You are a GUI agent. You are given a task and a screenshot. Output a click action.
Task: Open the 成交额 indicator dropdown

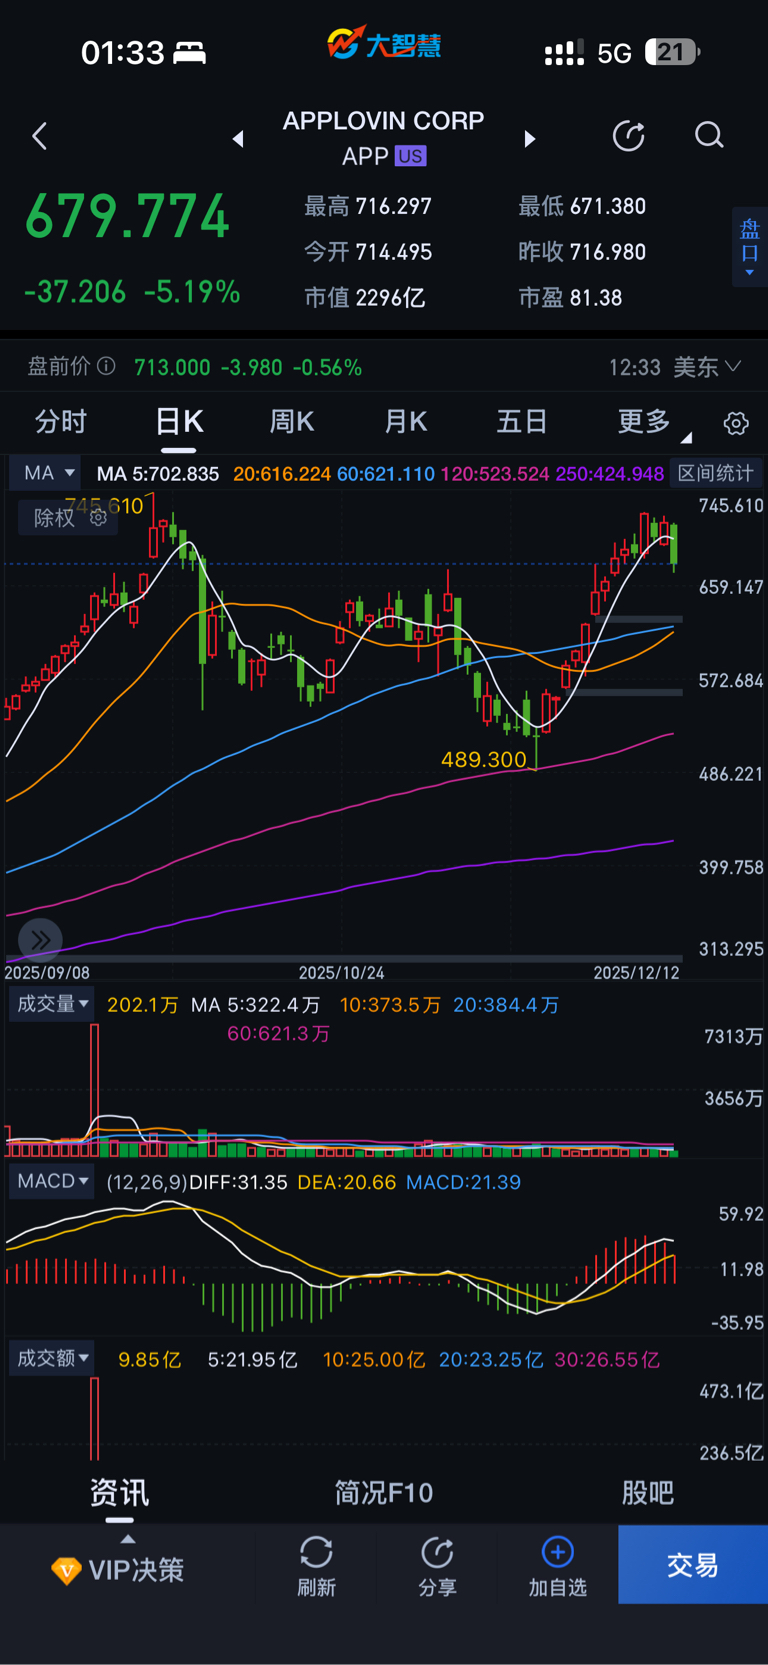tap(53, 1358)
